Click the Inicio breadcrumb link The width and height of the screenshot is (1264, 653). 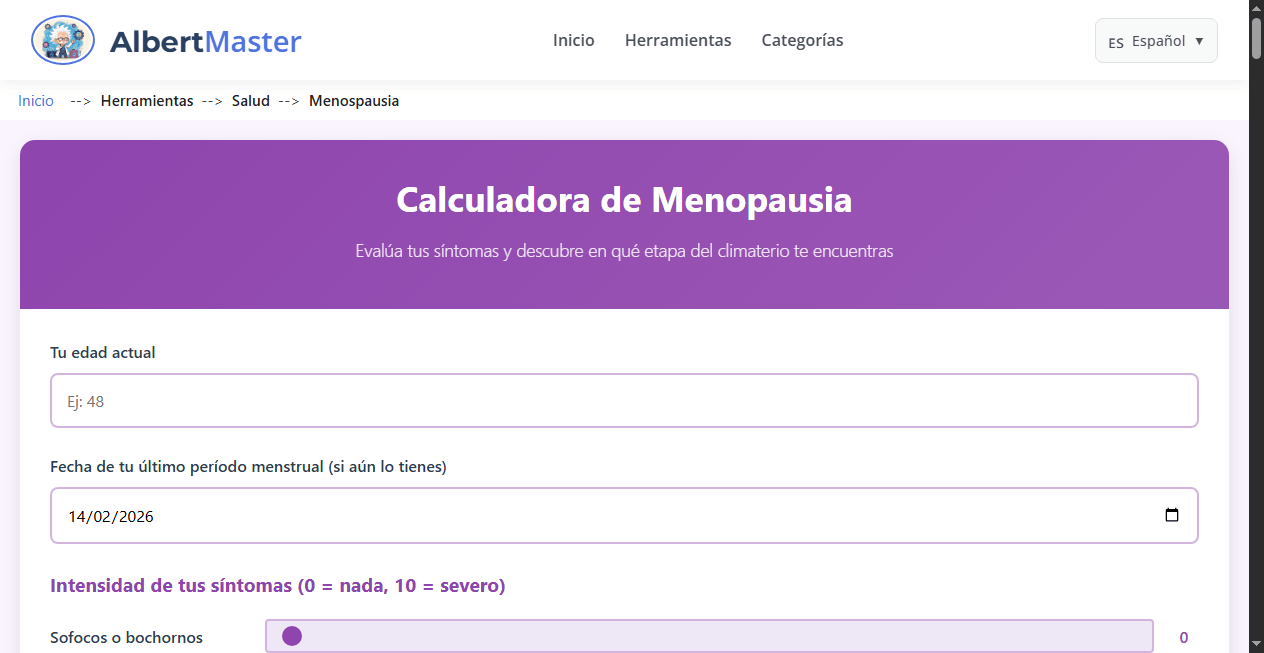pyautogui.click(x=35, y=100)
